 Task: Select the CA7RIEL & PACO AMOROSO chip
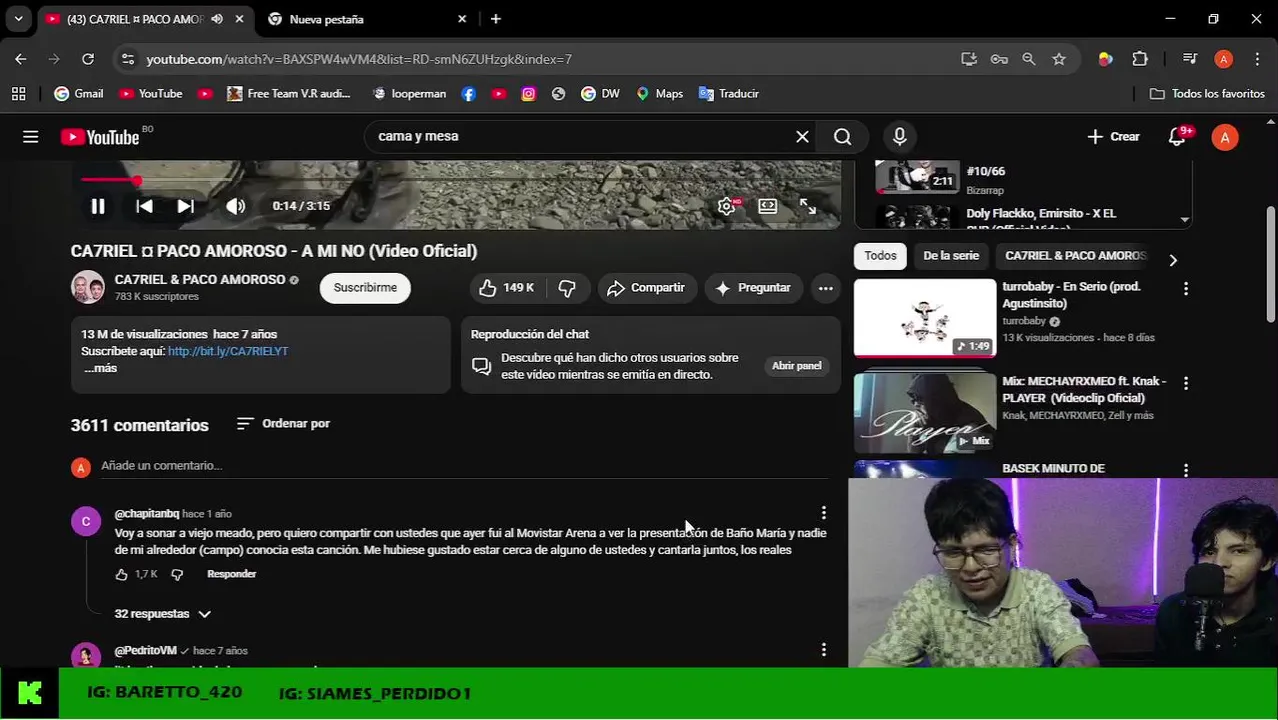coord(1075,256)
